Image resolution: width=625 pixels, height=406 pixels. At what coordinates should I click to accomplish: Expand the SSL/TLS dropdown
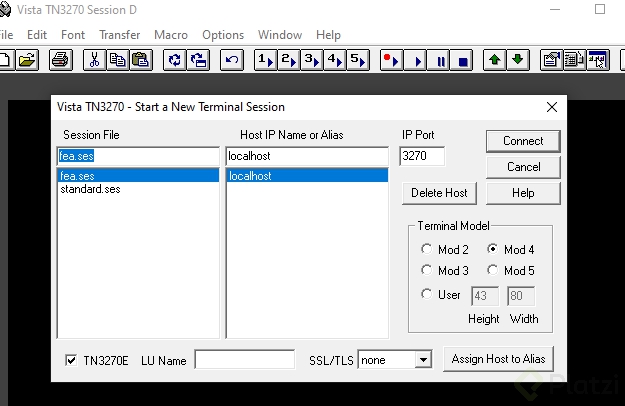[423, 360]
